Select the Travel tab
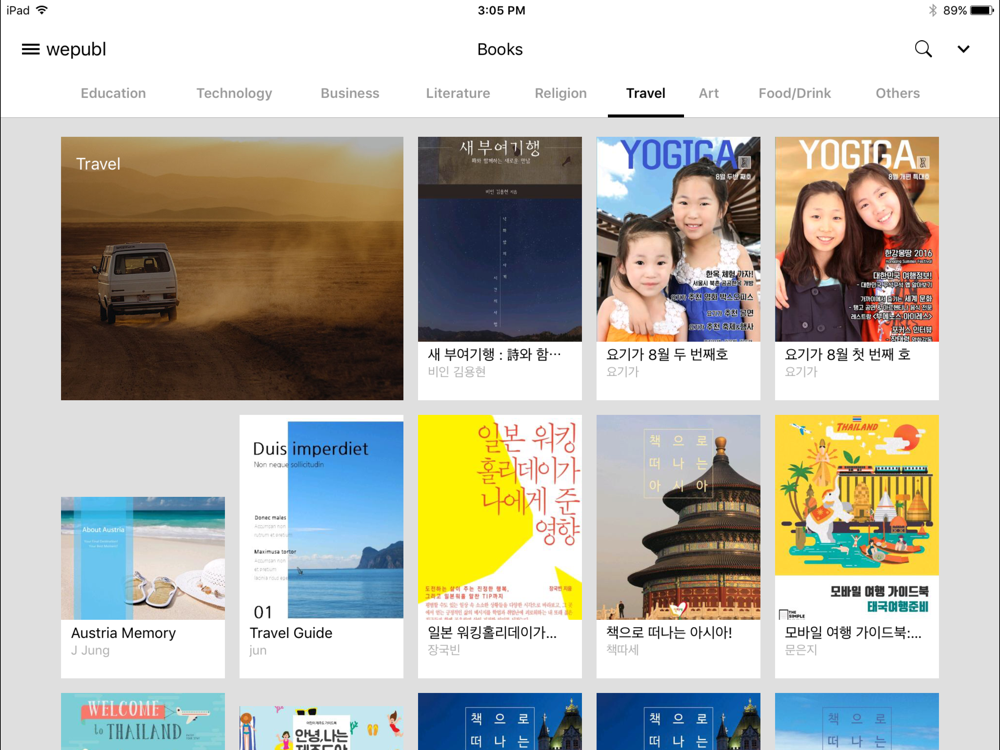Screen dimensions: 1000x750 pos(645,93)
